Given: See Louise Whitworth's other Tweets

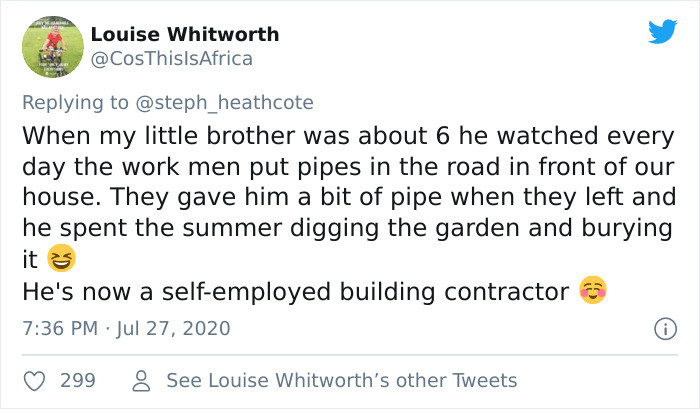Looking at the screenshot, I should pos(341,380).
